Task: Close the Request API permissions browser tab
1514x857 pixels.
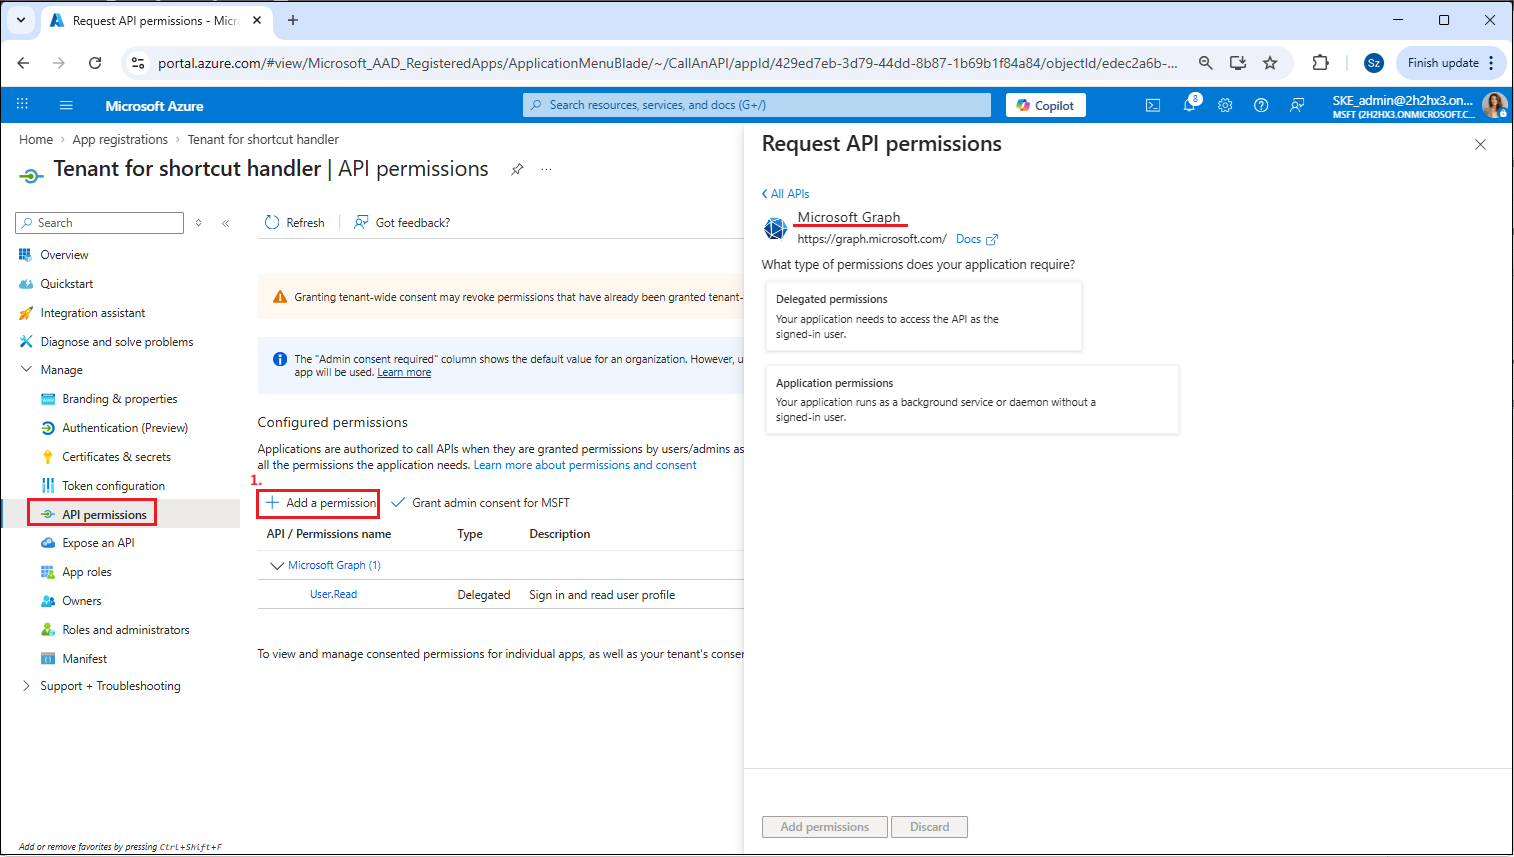Action: pyautogui.click(x=257, y=20)
